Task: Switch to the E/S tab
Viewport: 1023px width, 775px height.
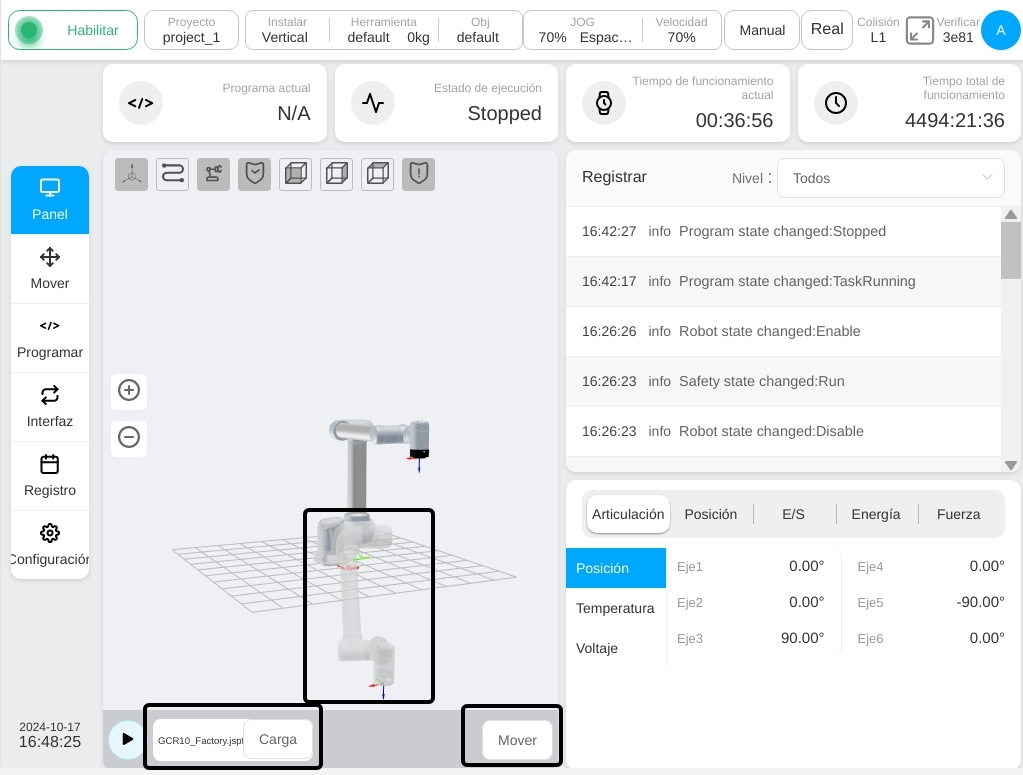Action: [x=793, y=514]
